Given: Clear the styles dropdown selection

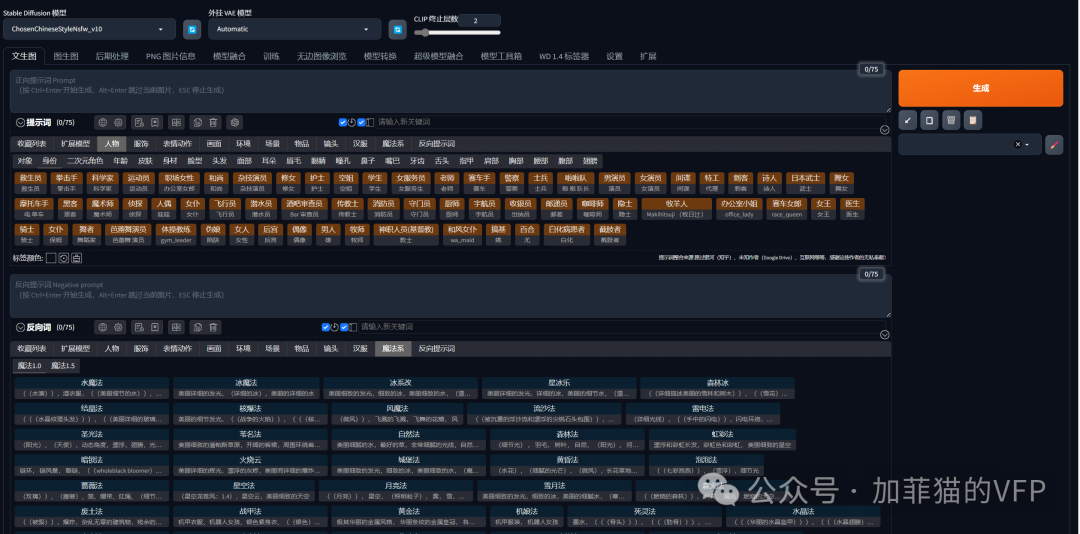Looking at the screenshot, I should tap(1017, 145).
